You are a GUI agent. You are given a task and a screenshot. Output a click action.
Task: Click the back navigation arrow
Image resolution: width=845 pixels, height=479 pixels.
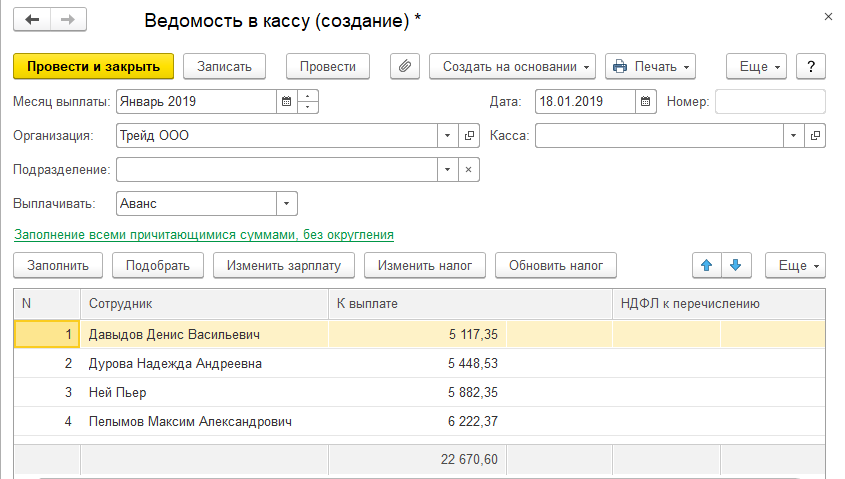click(33, 20)
